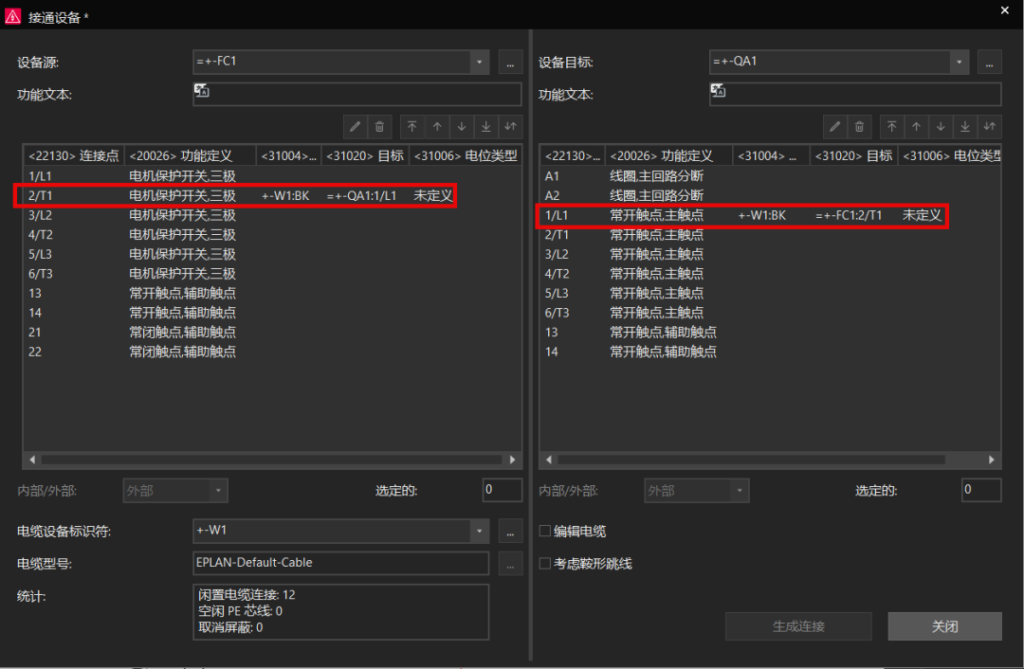
Task: Click the 关闭 button
Action: tap(944, 626)
